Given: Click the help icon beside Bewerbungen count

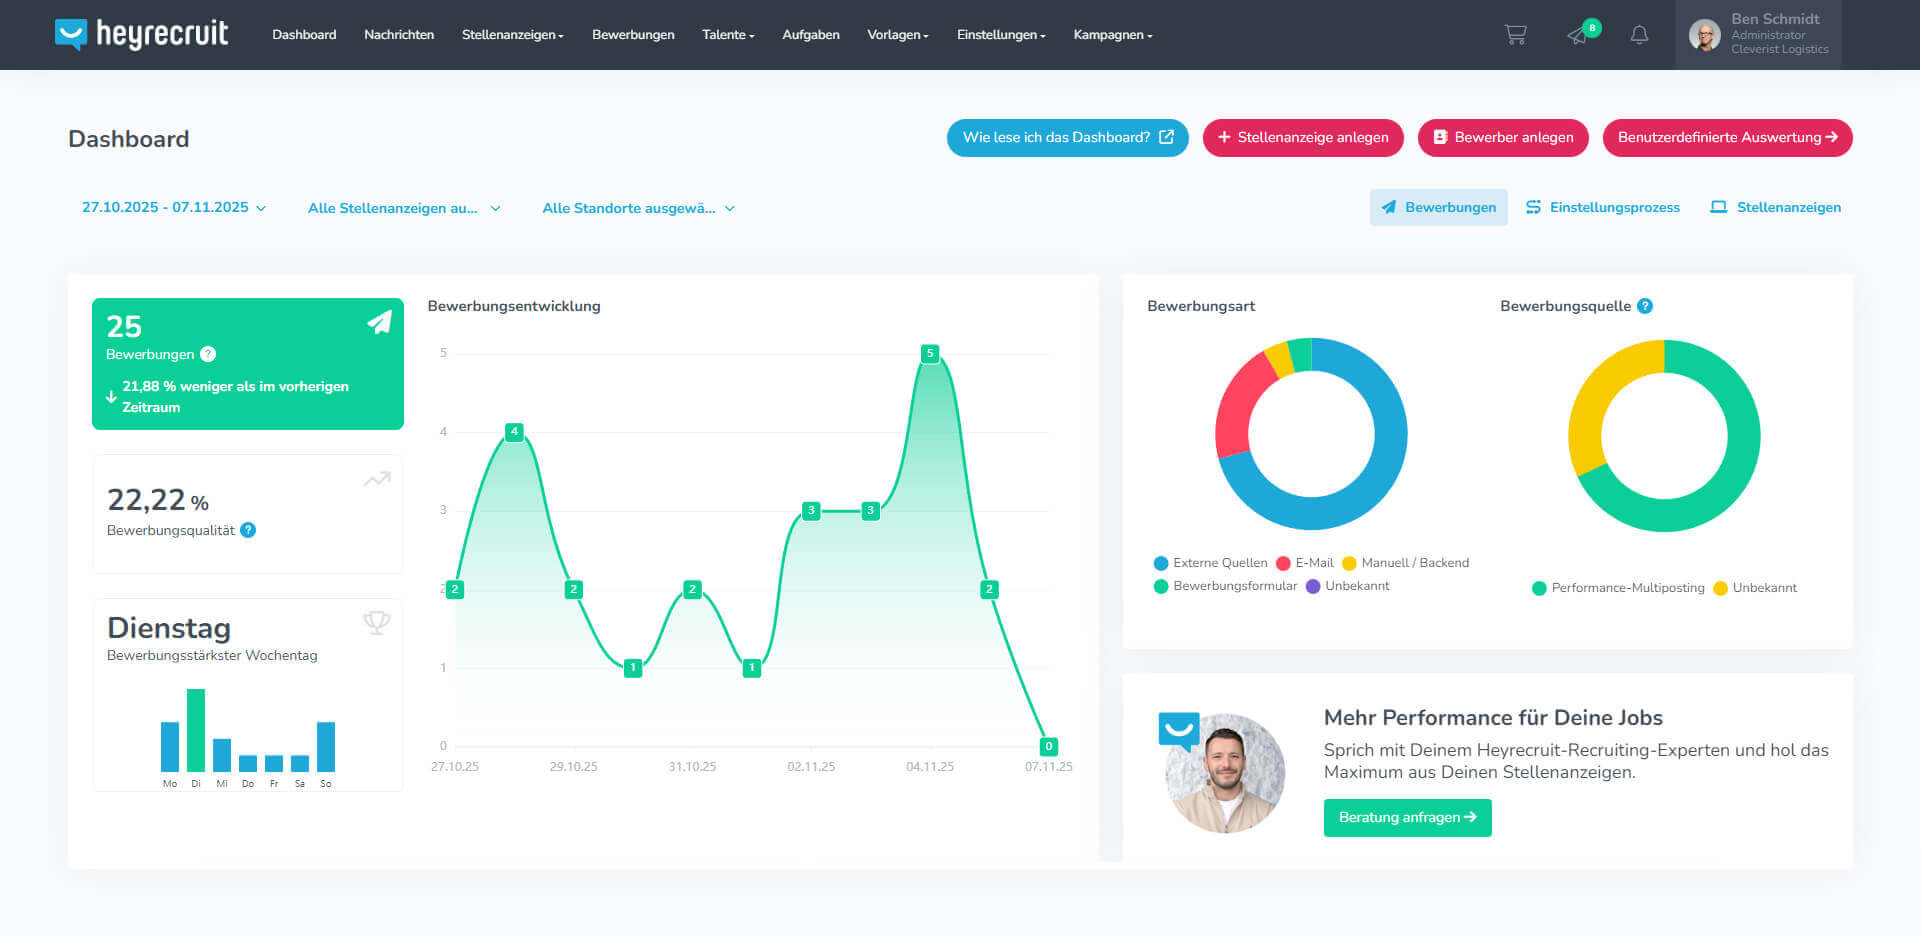Looking at the screenshot, I should (208, 354).
